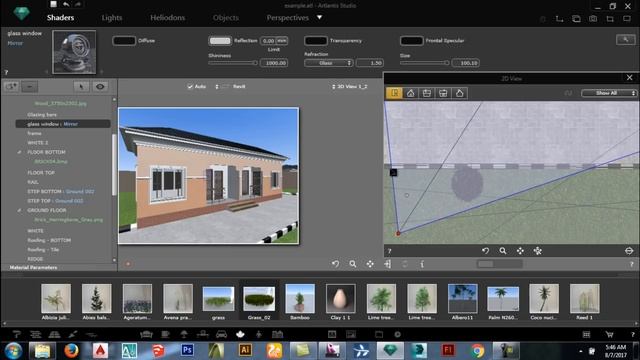Viewport: 640px width, 360px height.
Task: Select the RAIL material
Action: (x=33, y=182)
